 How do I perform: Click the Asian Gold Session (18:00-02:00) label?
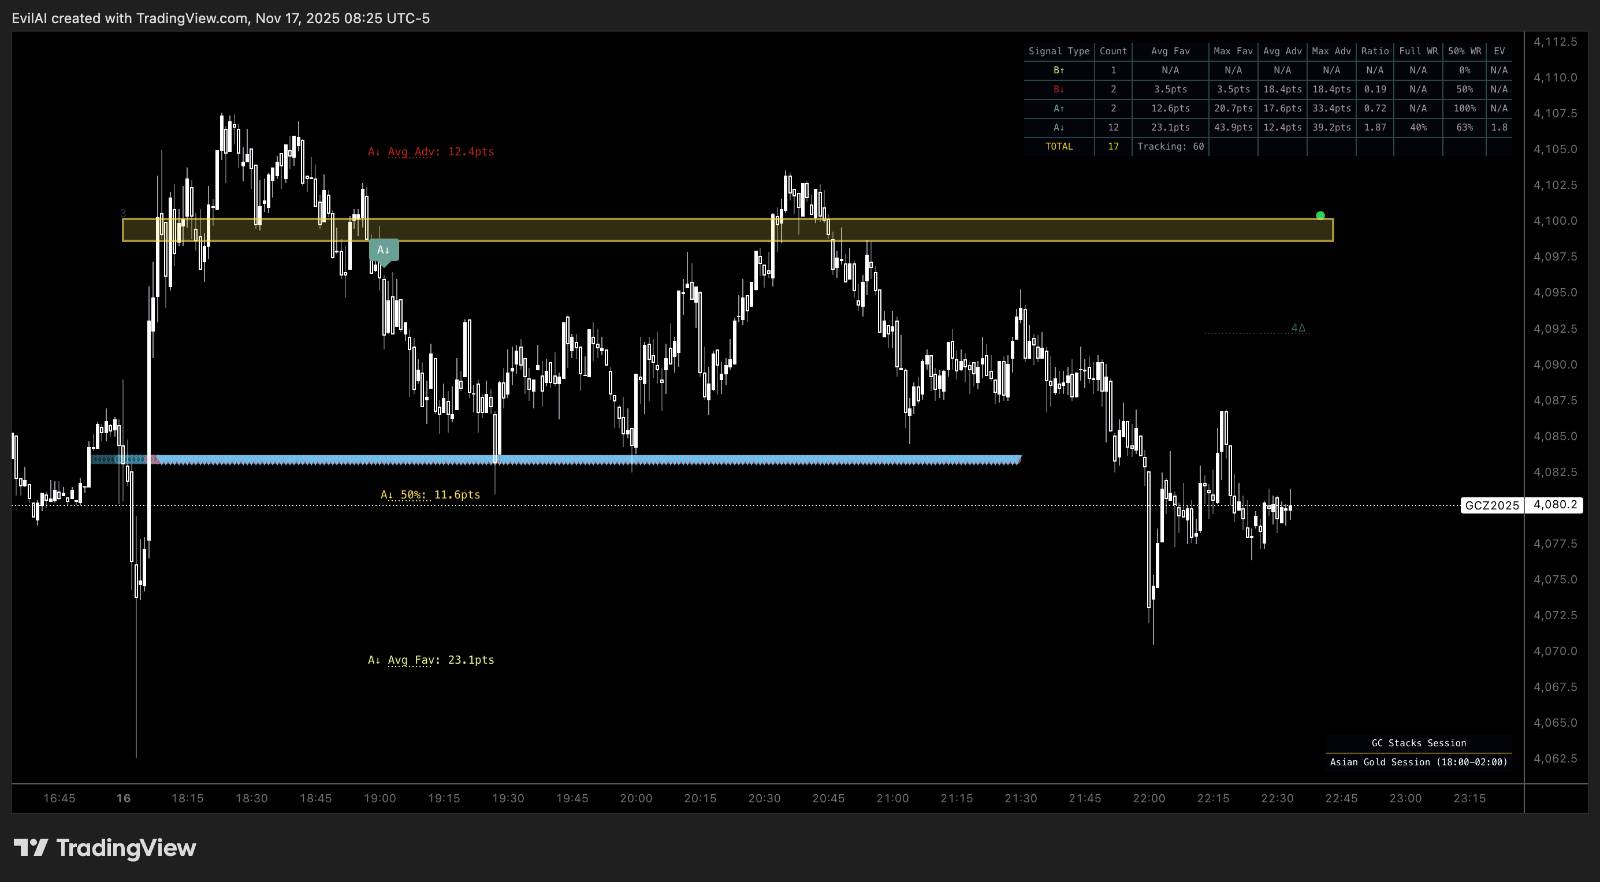pyautogui.click(x=1418, y=762)
